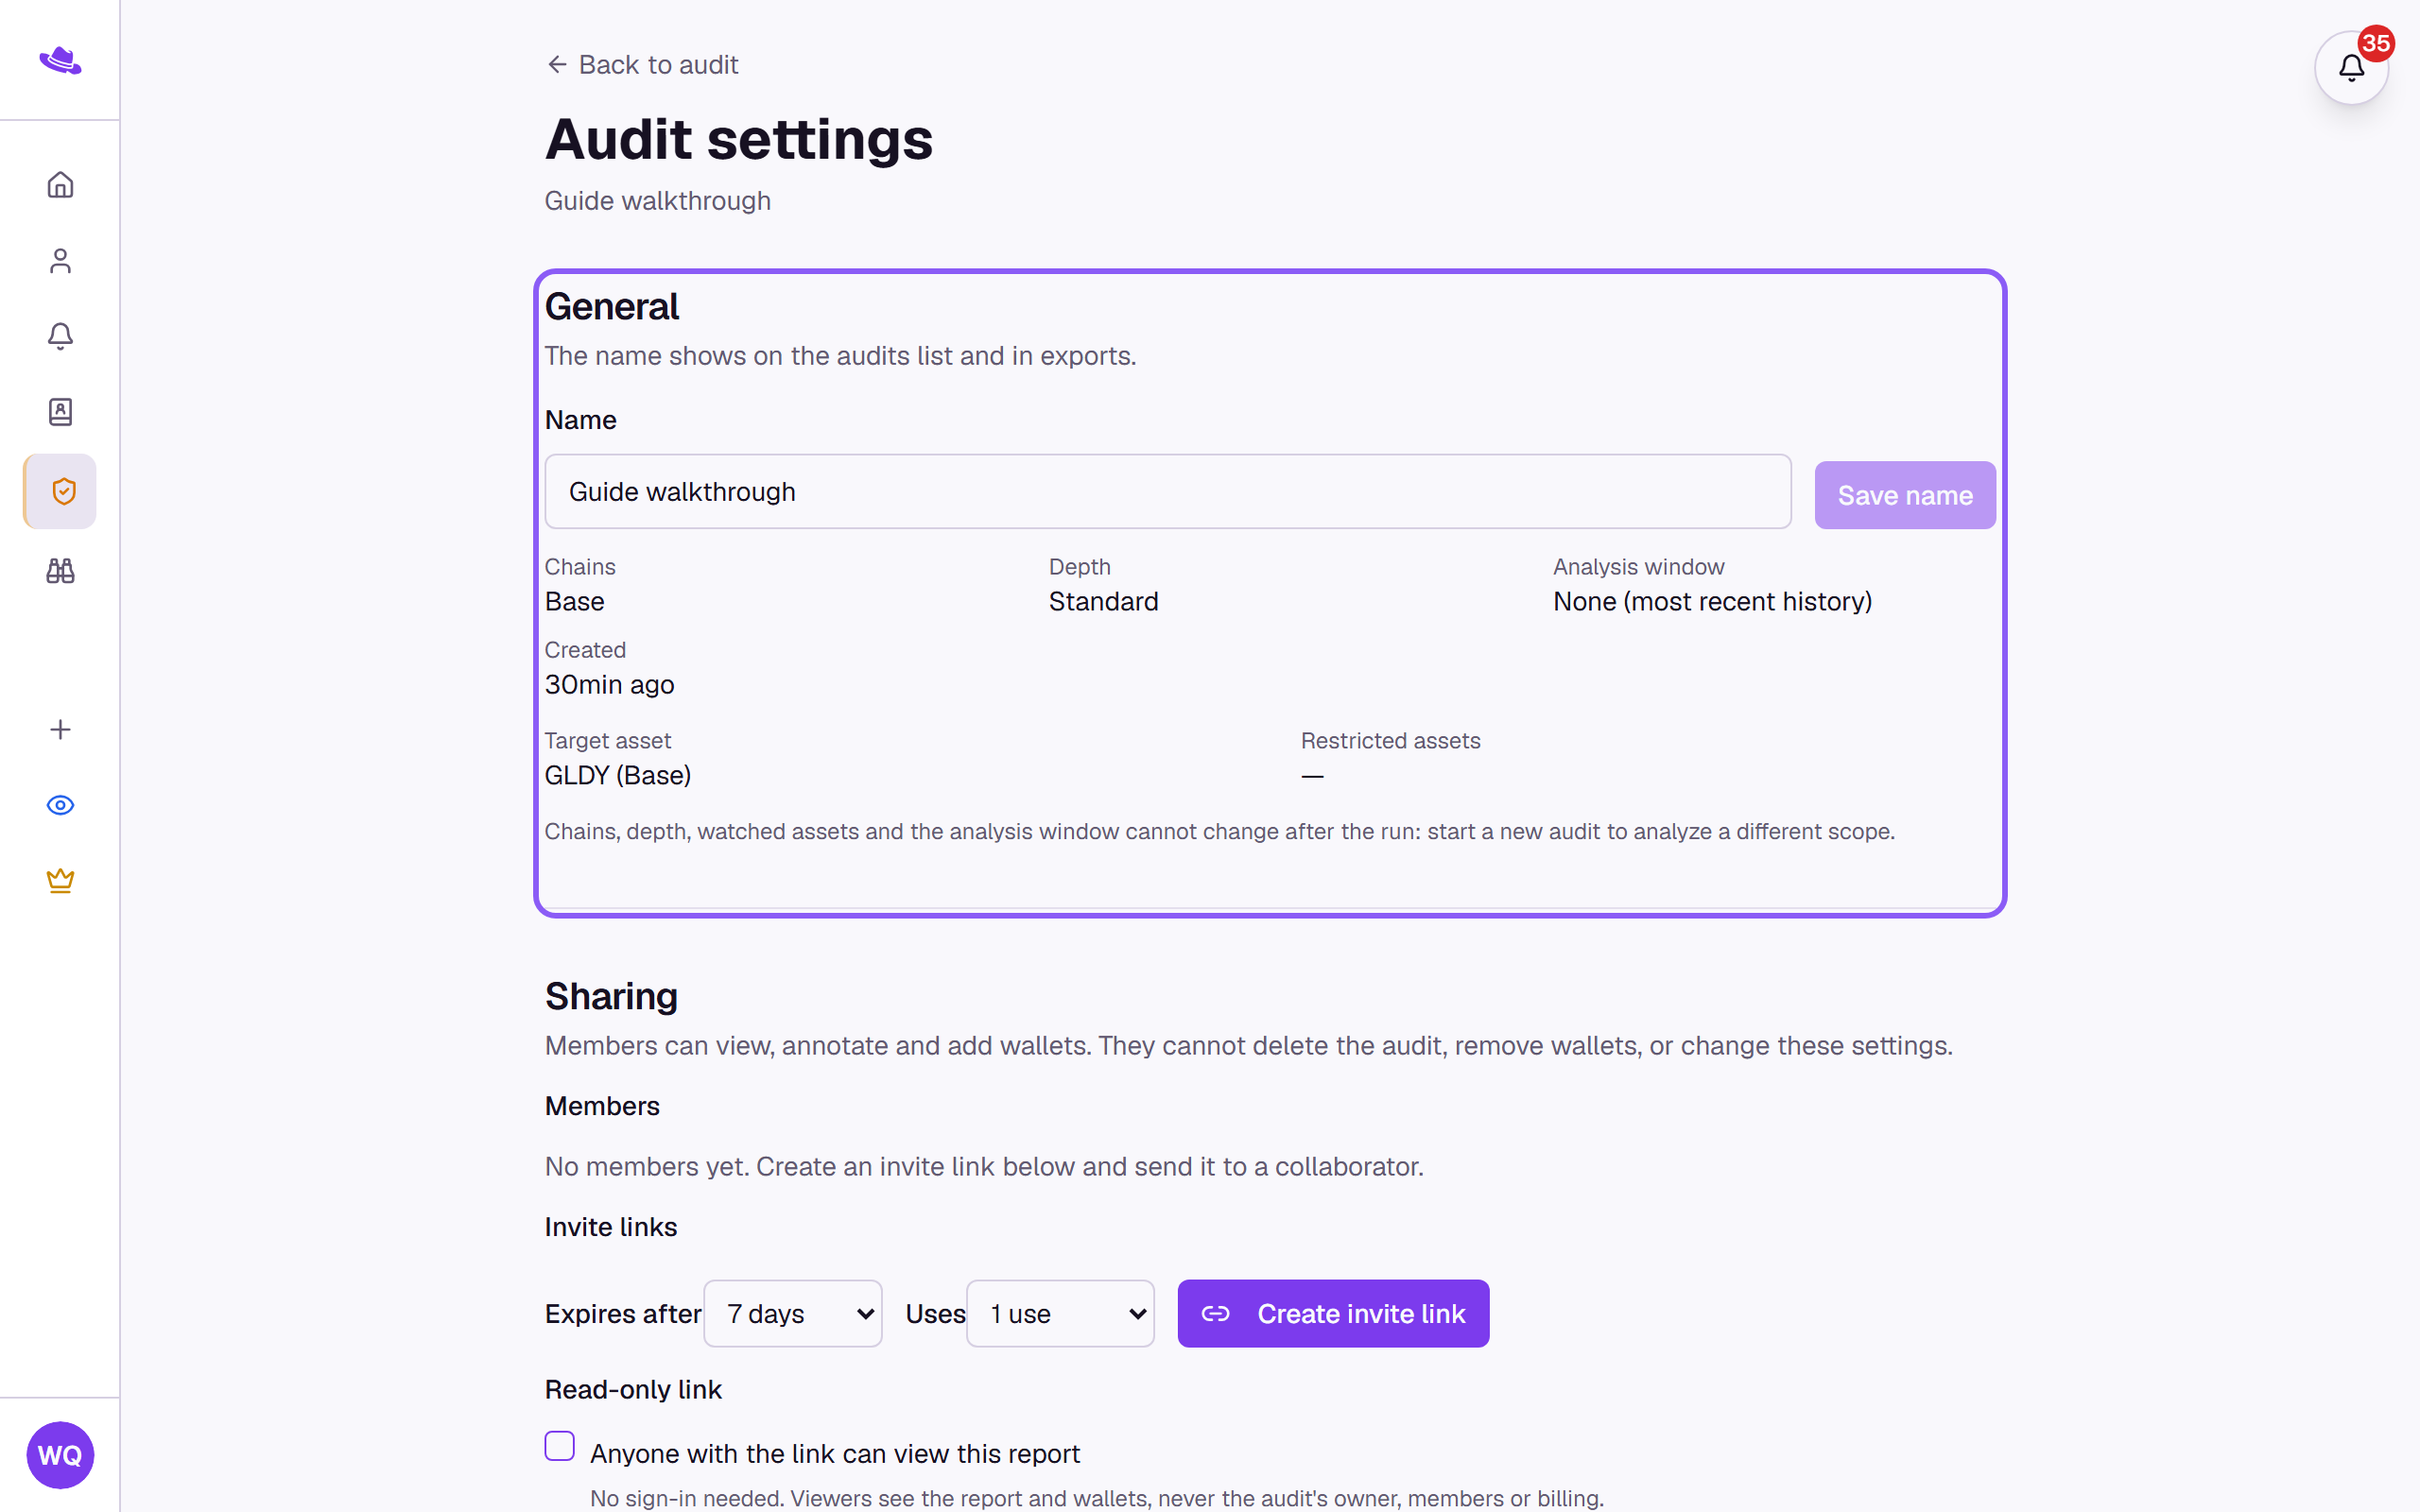This screenshot has height=1512, width=2420.
Task: Click the gold crown icon
Action: [x=60, y=881]
